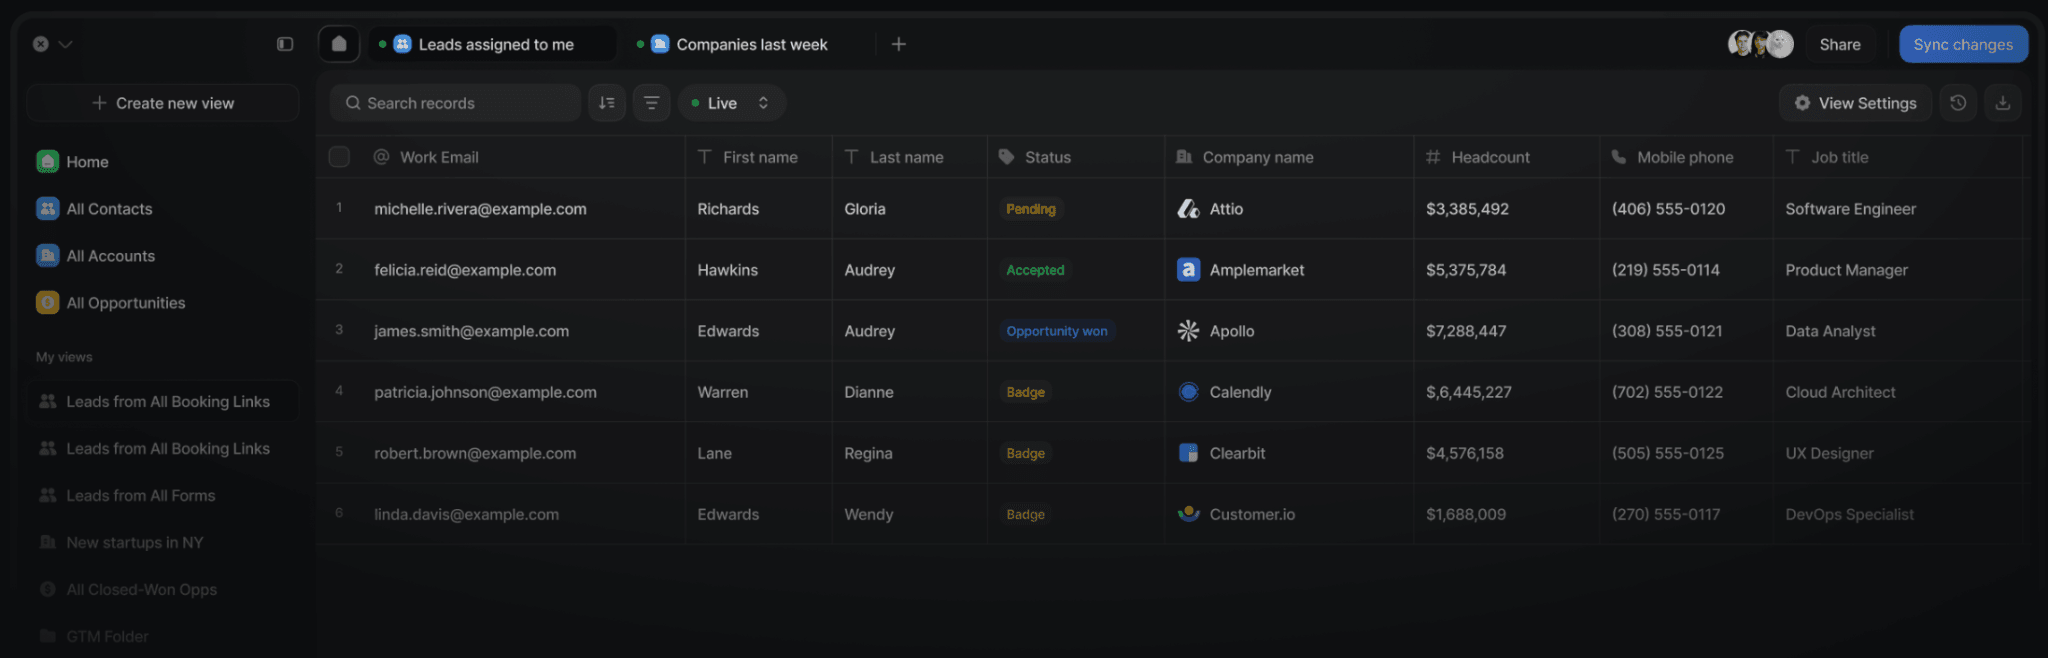Switch to Leads assigned to me tab
Image resolution: width=2048 pixels, height=658 pixels.
coord(494,44)
